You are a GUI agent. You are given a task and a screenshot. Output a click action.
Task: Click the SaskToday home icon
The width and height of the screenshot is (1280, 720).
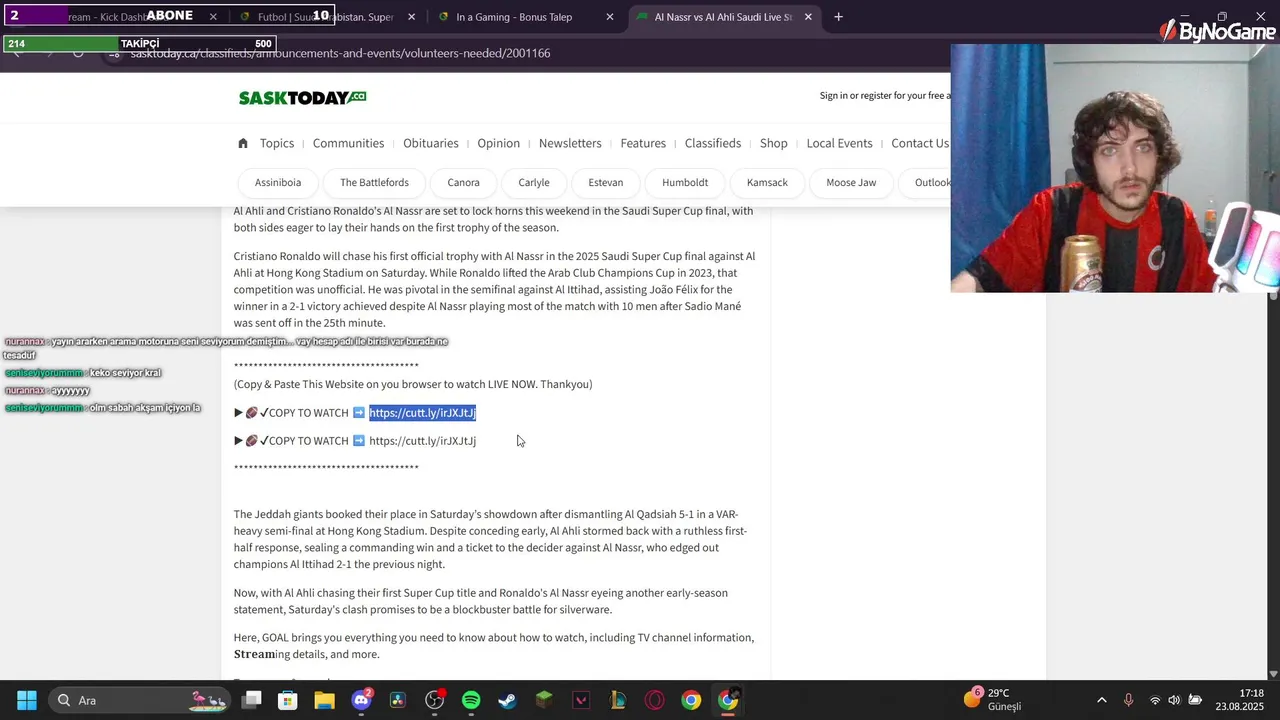pyautogui.click(x=242, y=143)
